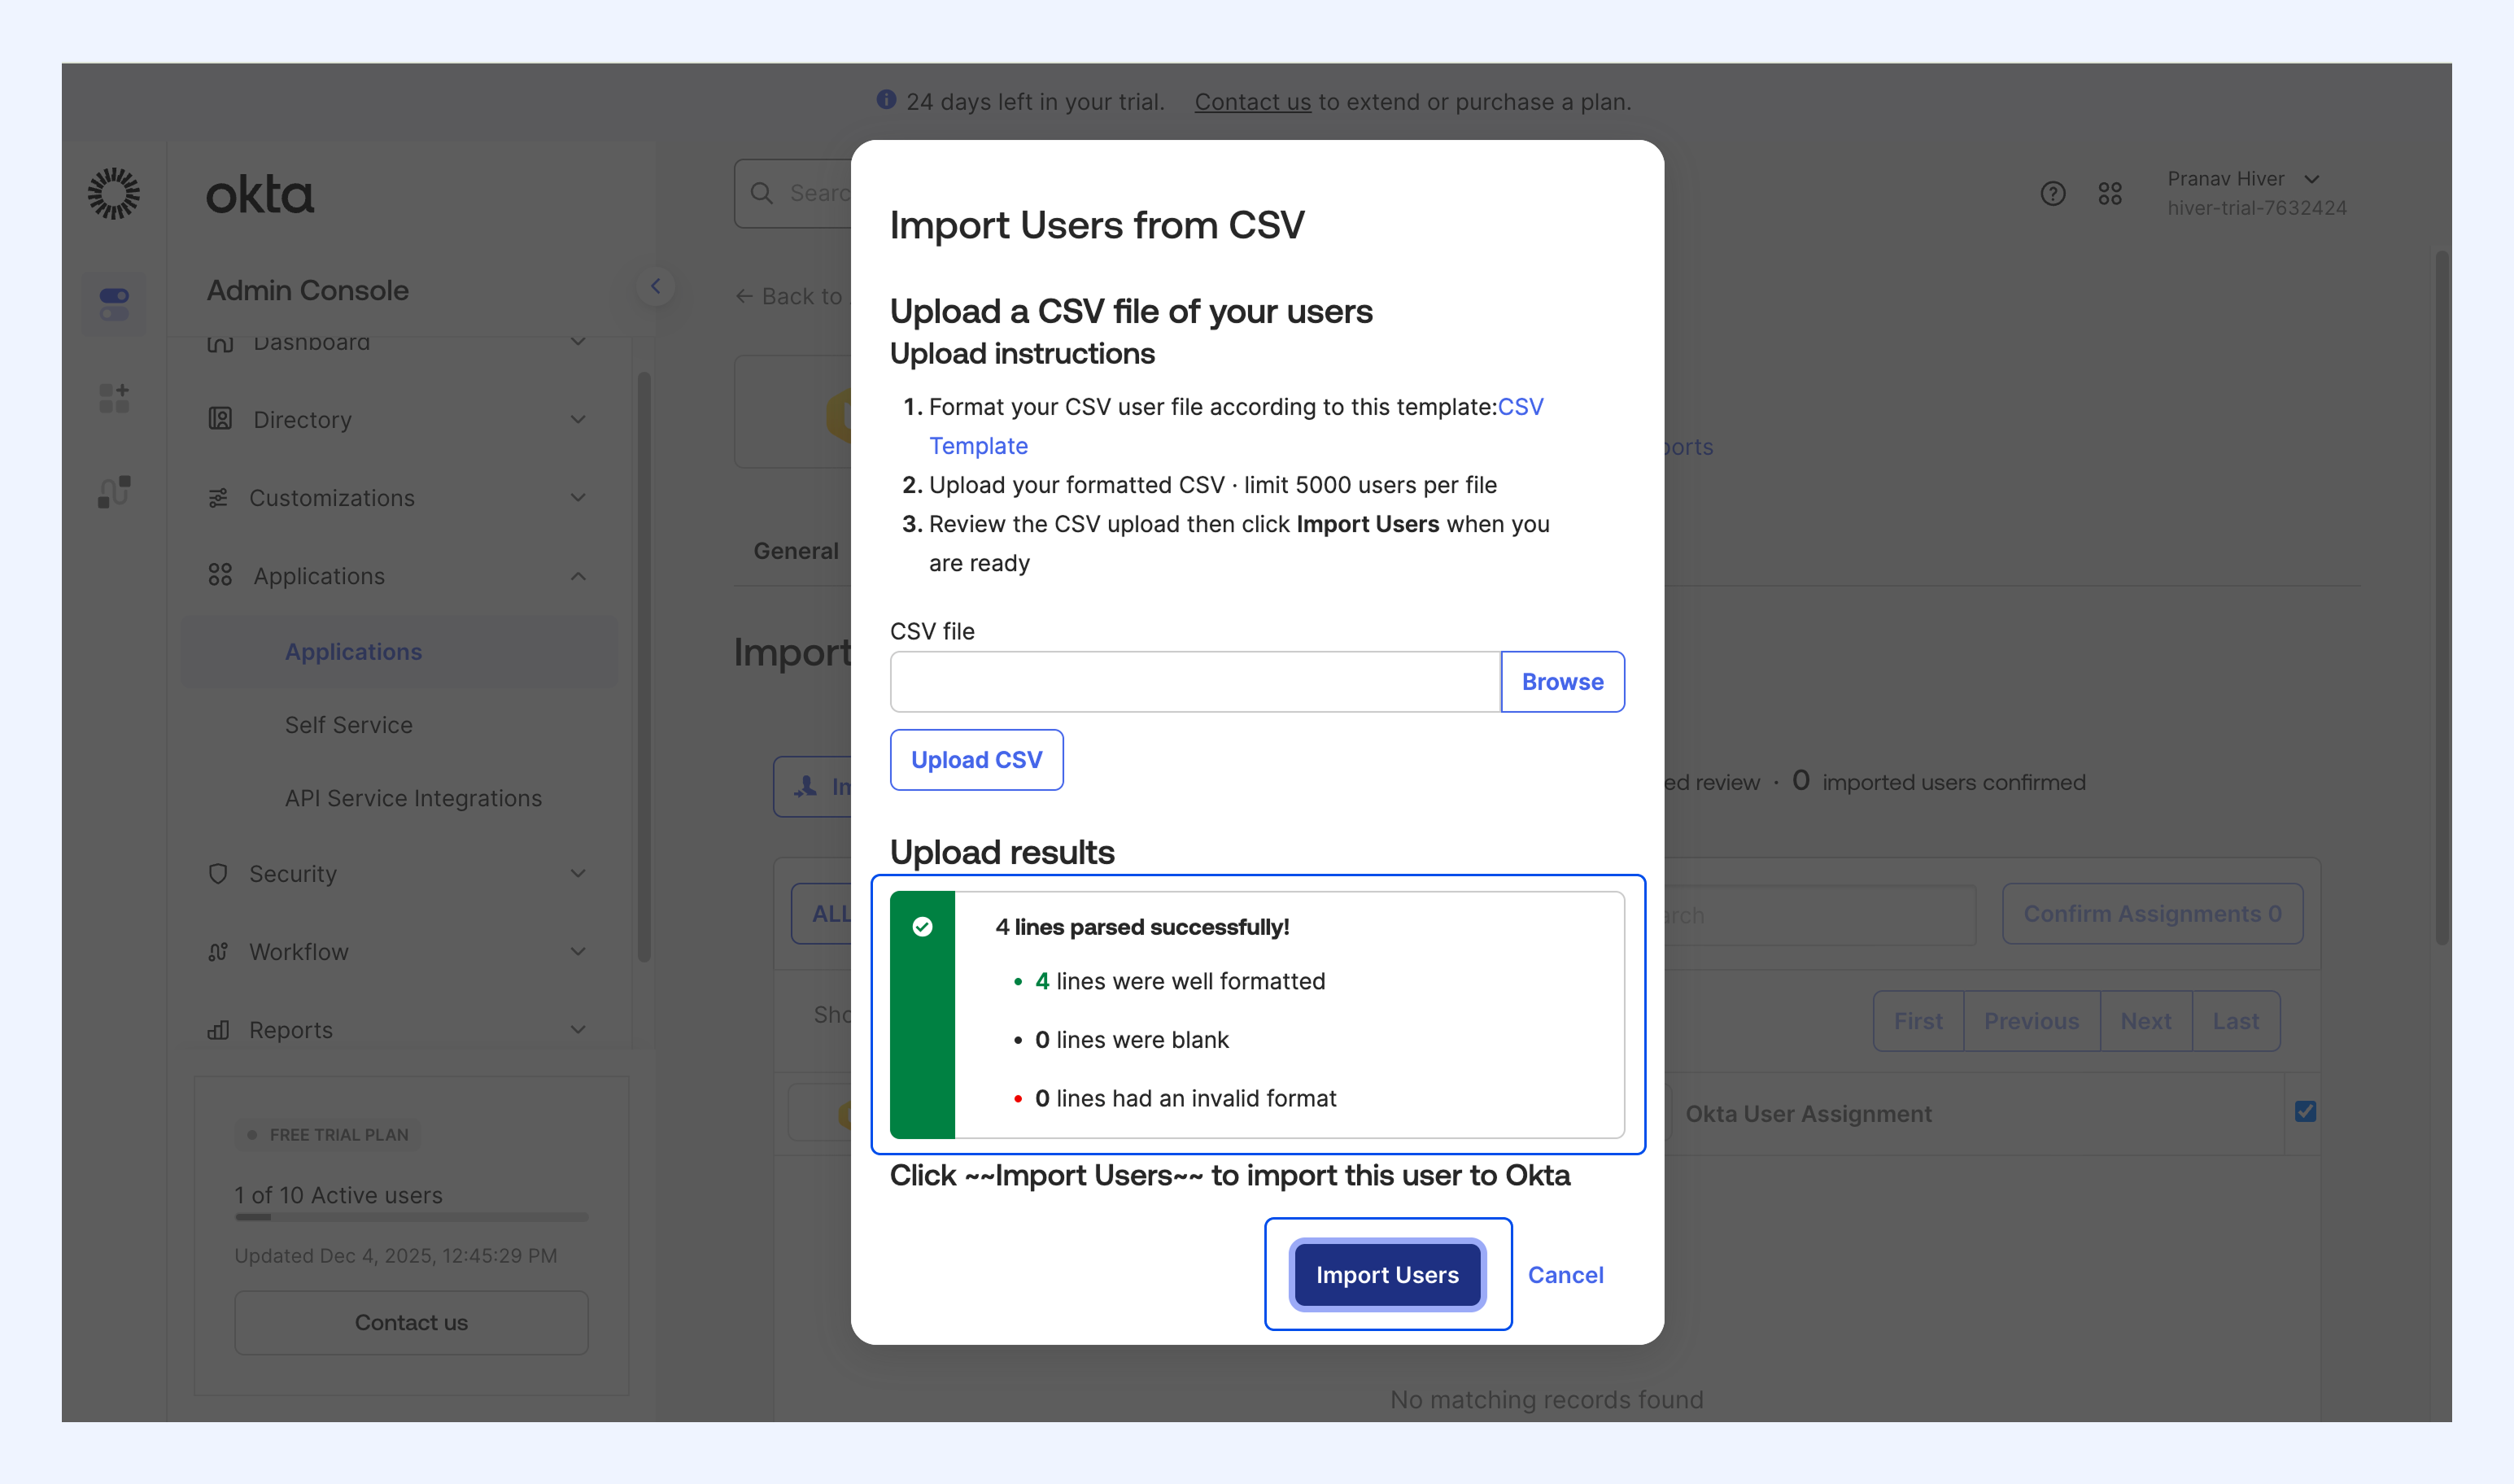Image resolution: width=2514 pixels, height=1484 pixels.
Task: Click the Contact us button in trial plan card
Action: [411, 1322]
